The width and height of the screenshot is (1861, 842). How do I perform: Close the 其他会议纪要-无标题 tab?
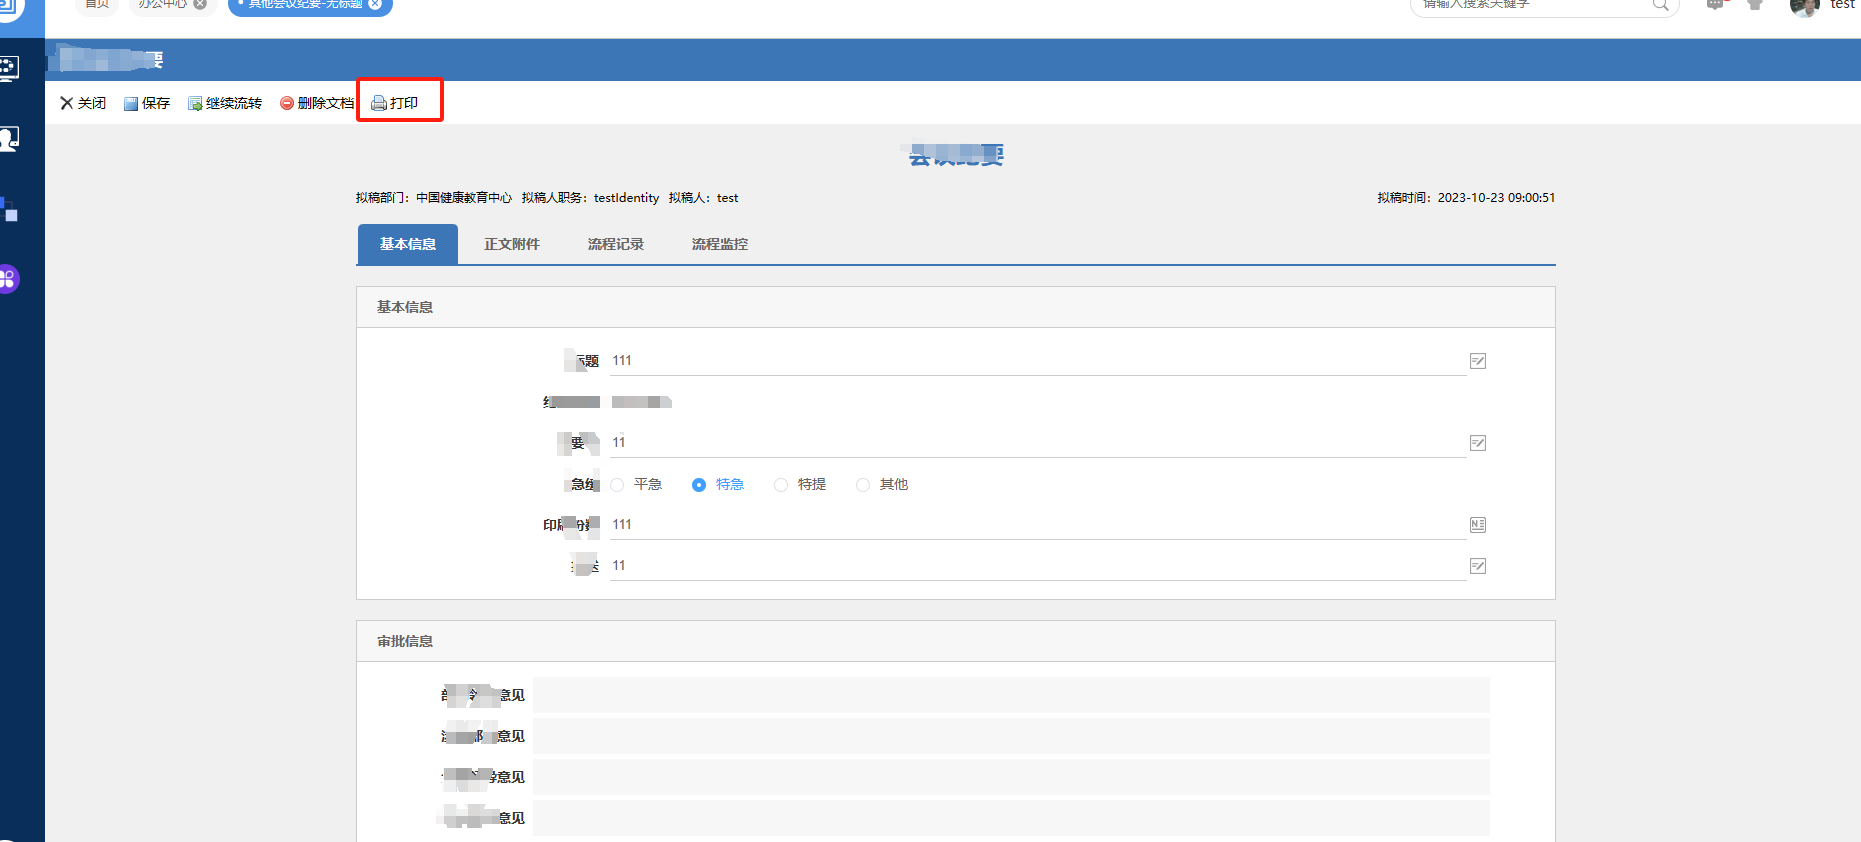pos(375,4)
